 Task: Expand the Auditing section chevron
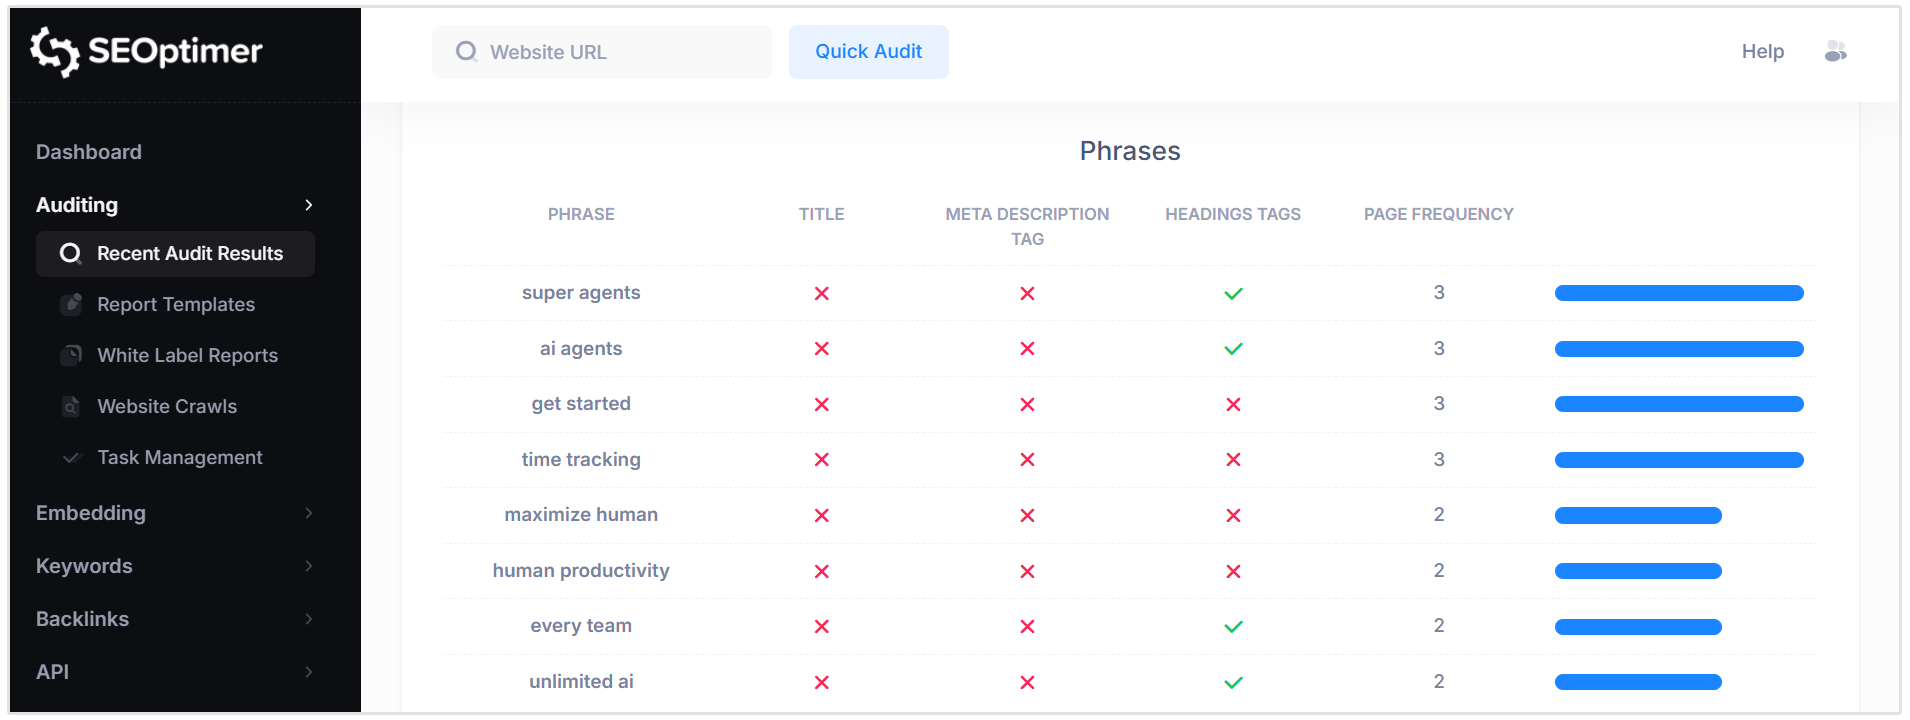pyautogui.click(x=308, y=205)
